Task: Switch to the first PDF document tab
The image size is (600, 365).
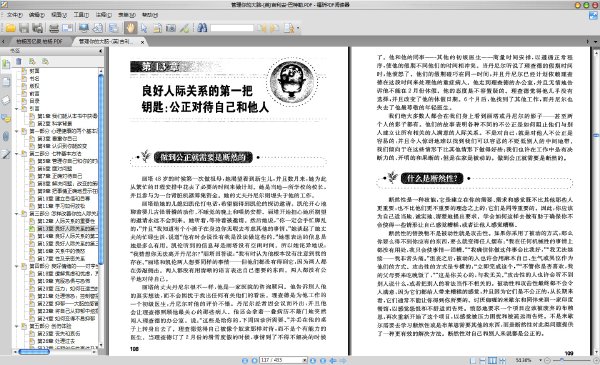Action: 39,41
